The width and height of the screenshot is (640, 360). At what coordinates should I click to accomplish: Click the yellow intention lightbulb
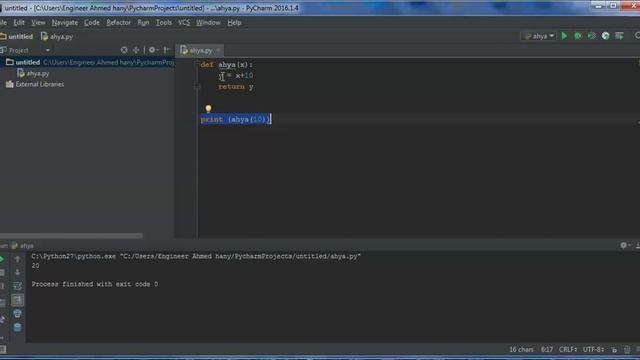click(x=209, y=109)
